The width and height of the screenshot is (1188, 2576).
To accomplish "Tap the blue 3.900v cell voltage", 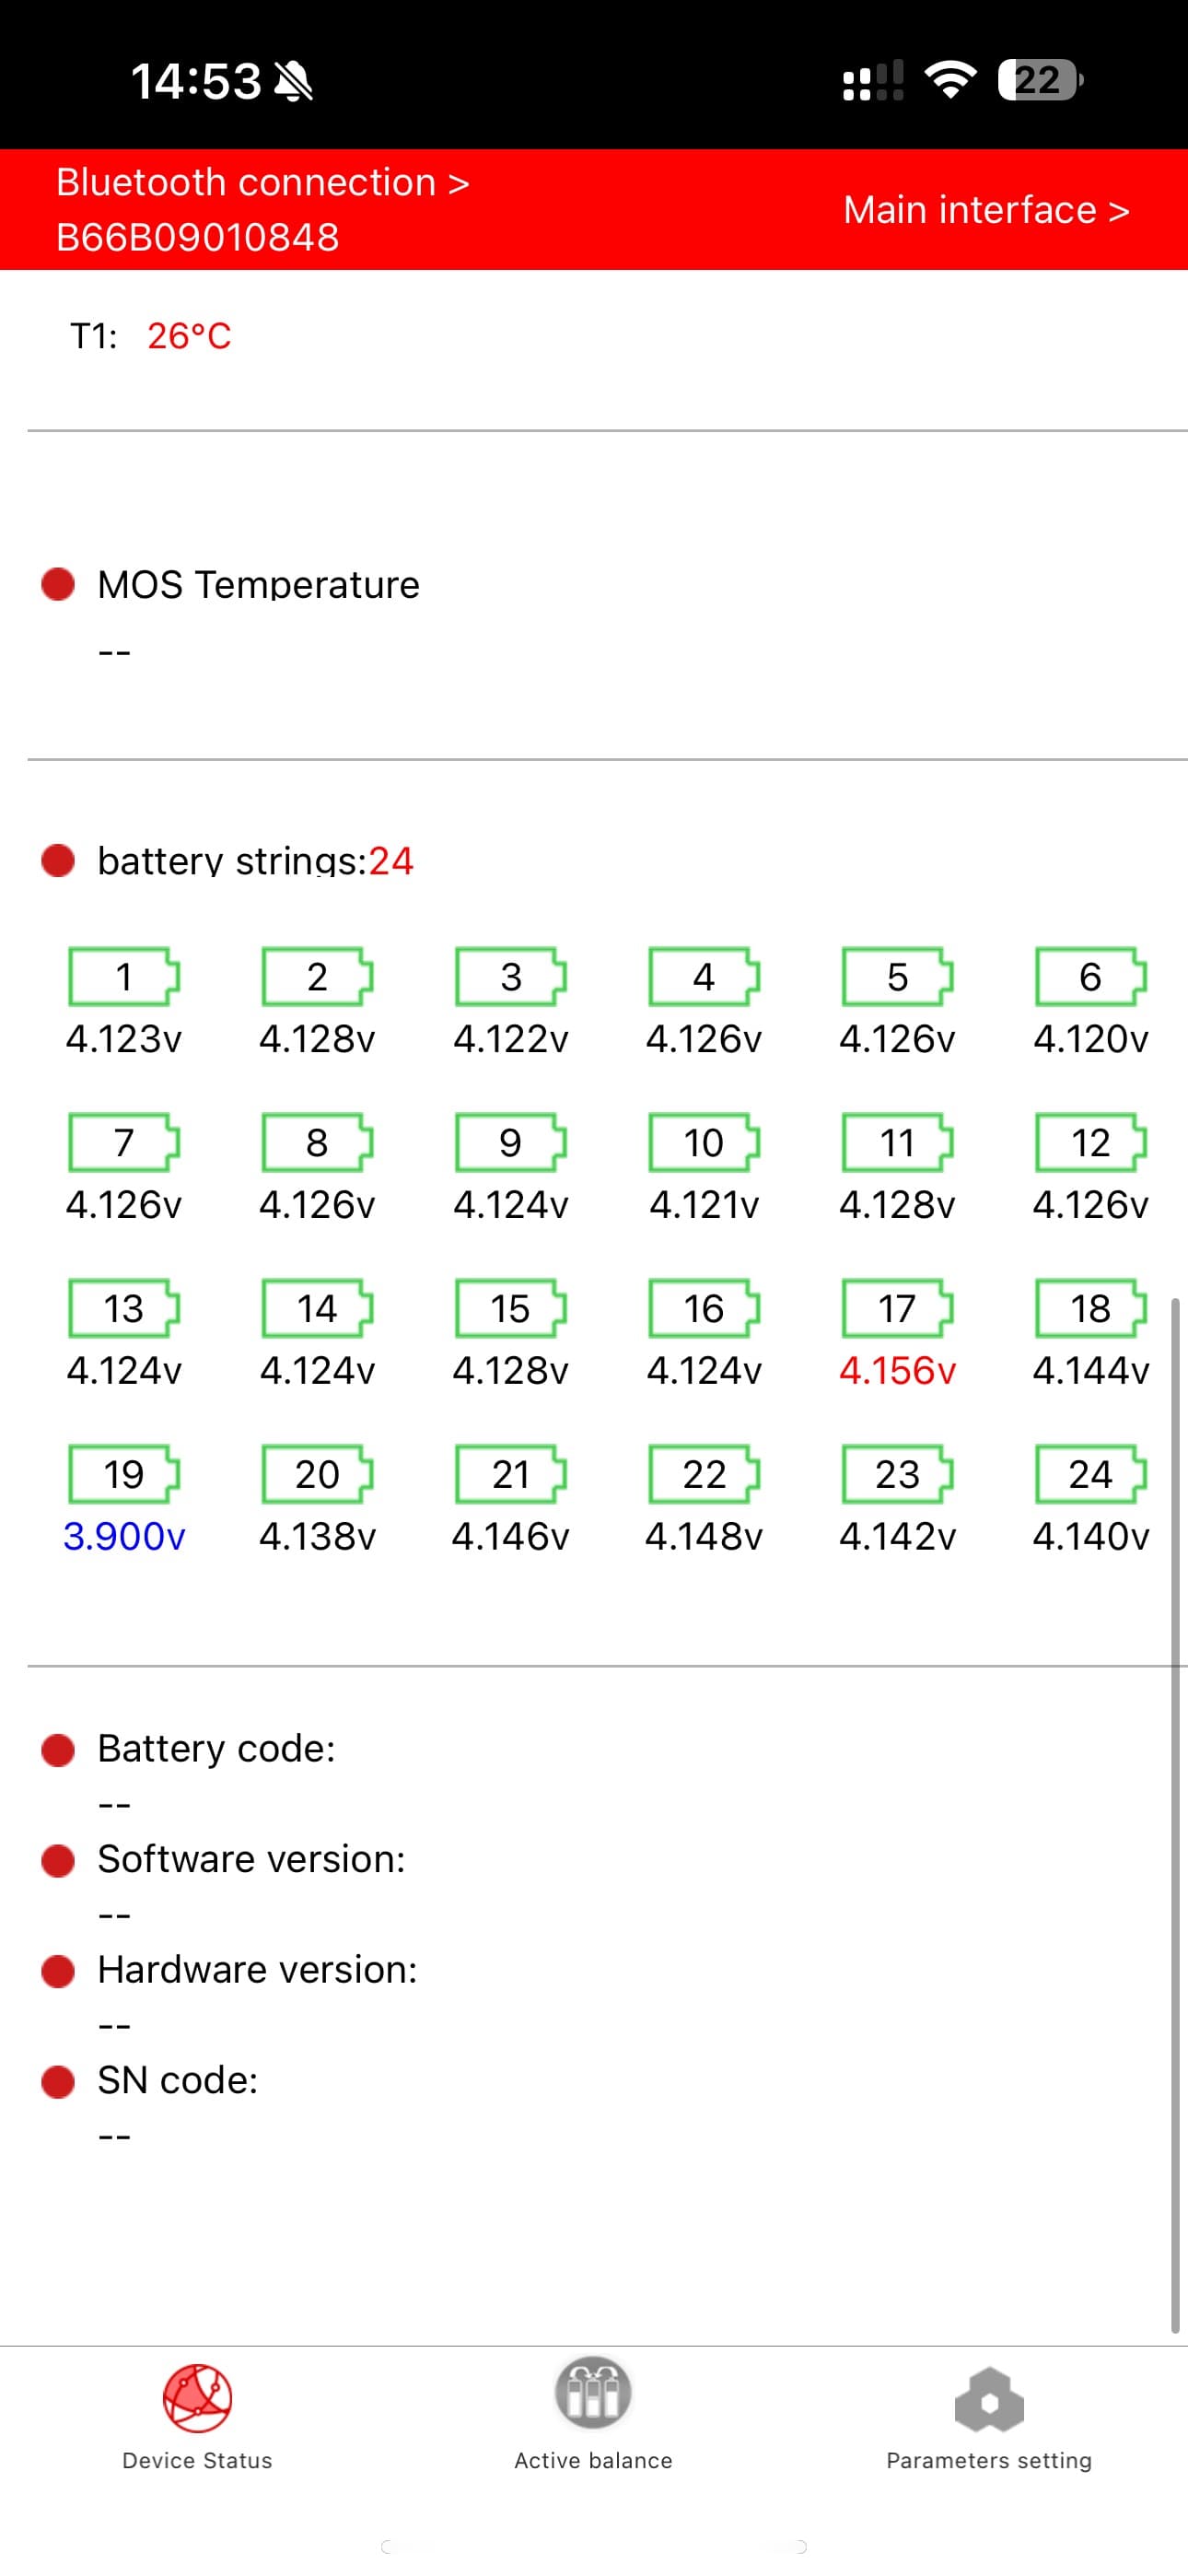I will [x=124, y=1537].
